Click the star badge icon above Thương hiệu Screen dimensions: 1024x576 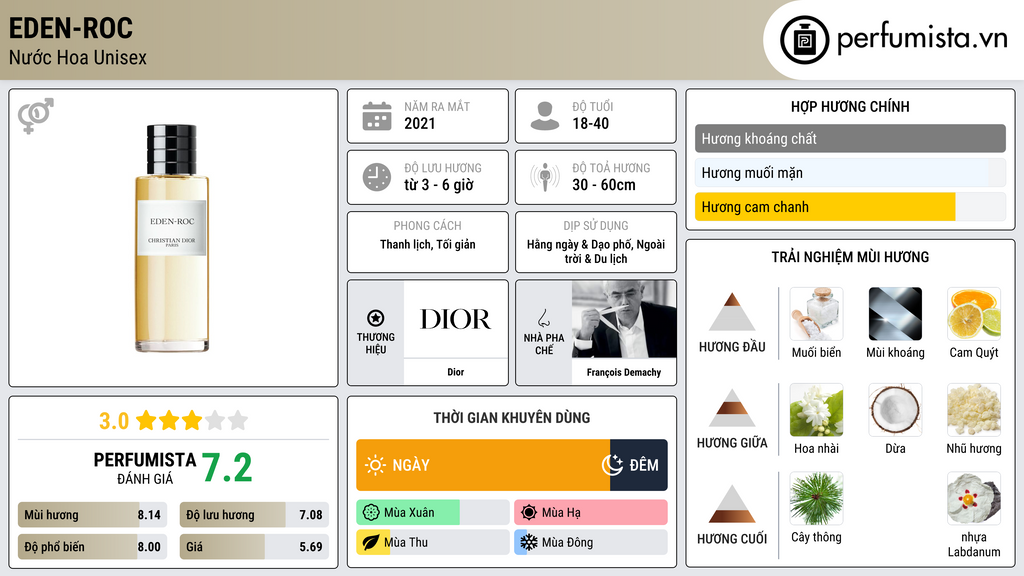coord(376,318)
